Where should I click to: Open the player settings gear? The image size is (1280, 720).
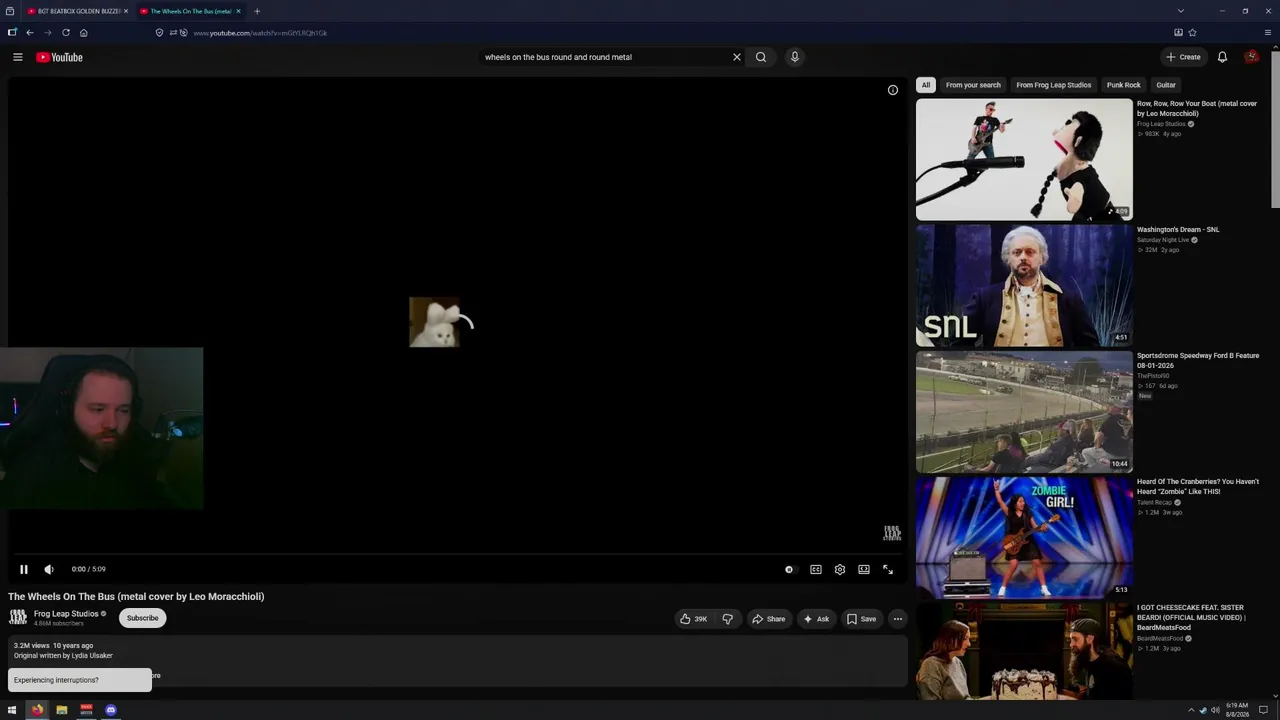point(840,569)
